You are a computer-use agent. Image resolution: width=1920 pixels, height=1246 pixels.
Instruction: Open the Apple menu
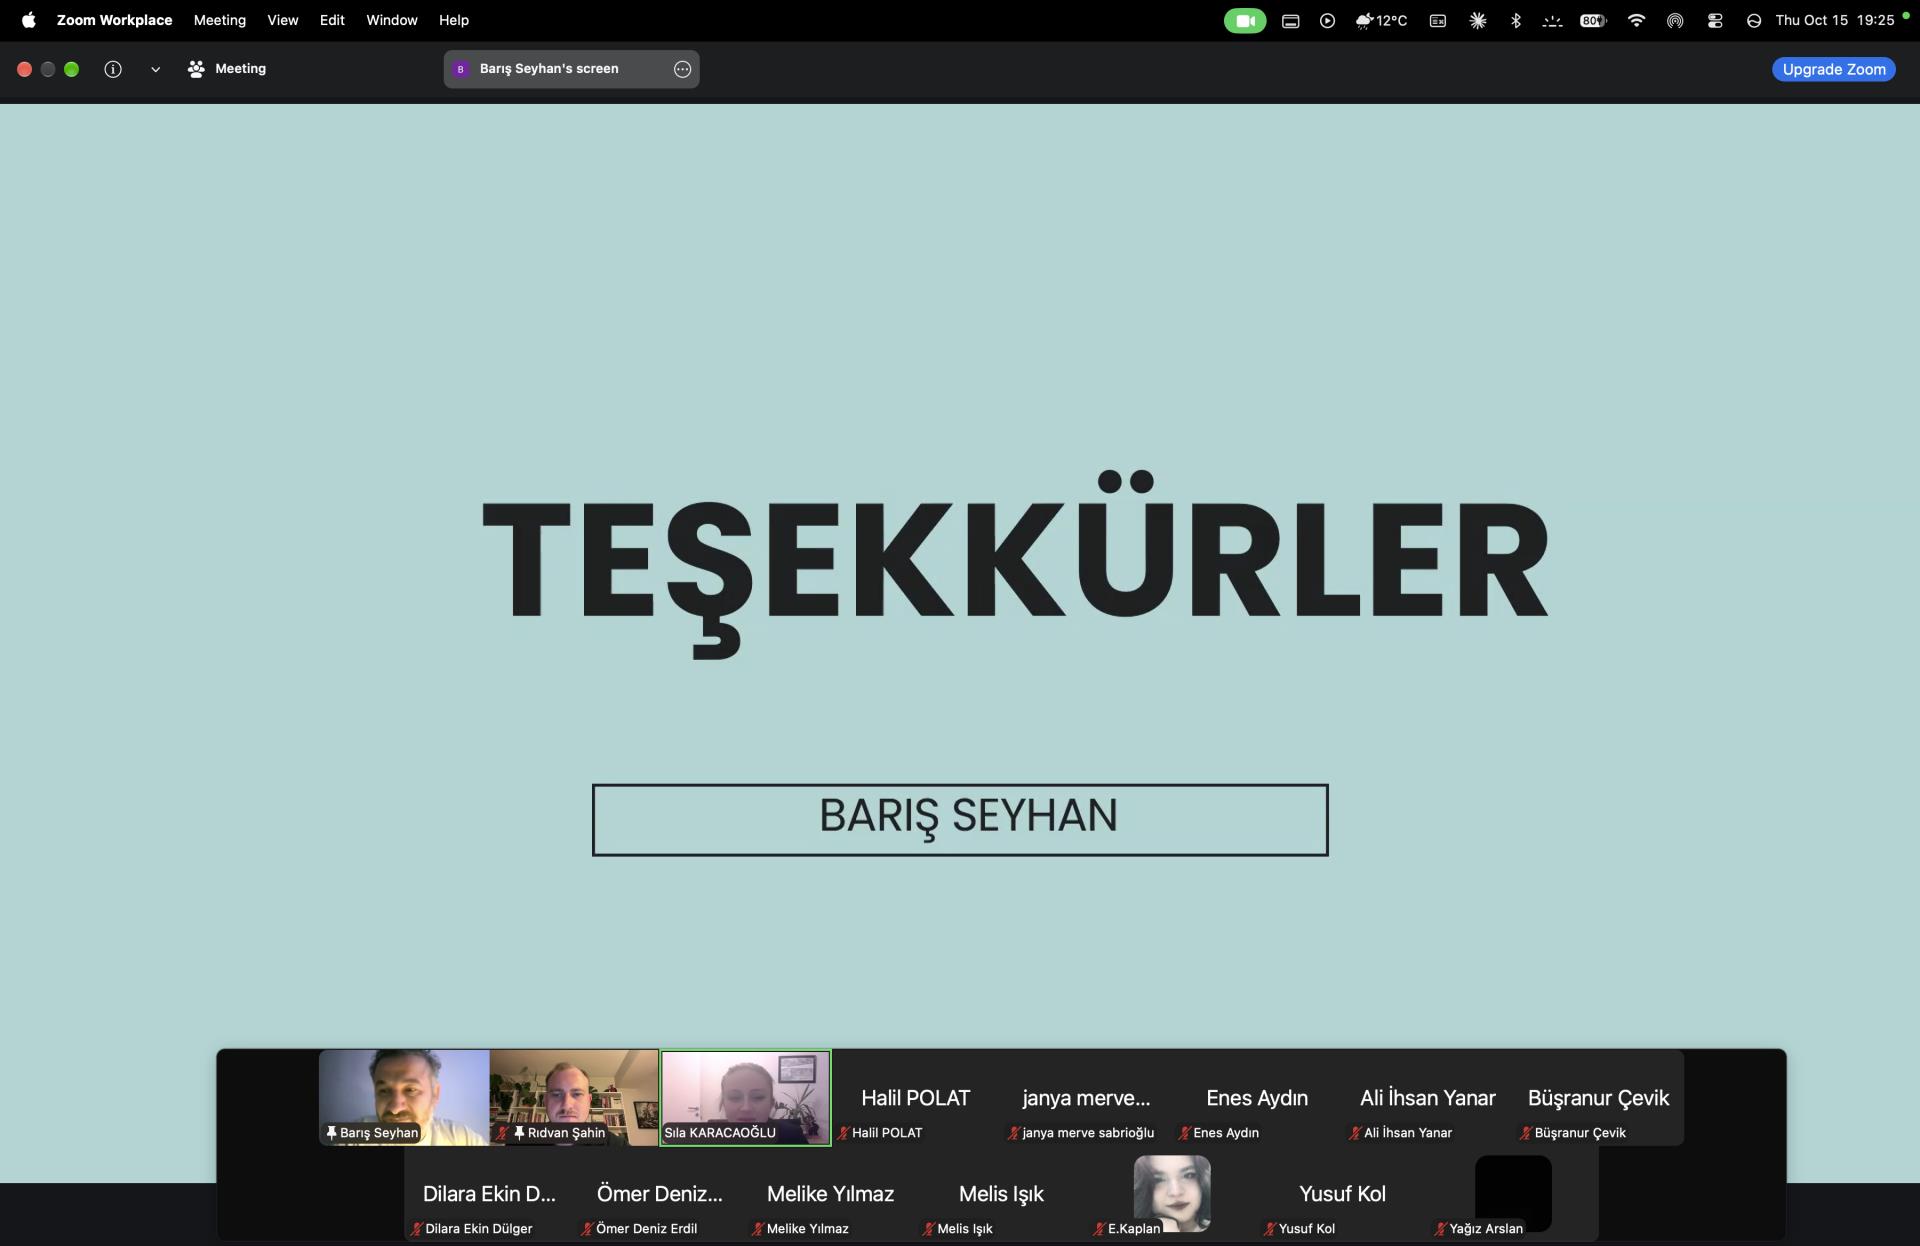29,20
